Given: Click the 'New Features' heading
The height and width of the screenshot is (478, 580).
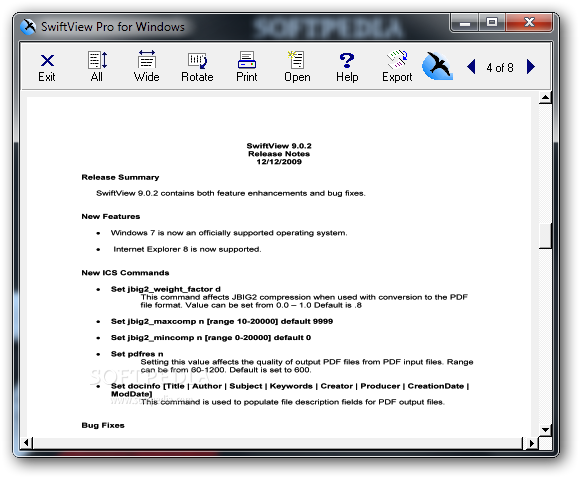Looking at the screenshot, I should coord(111,216).
